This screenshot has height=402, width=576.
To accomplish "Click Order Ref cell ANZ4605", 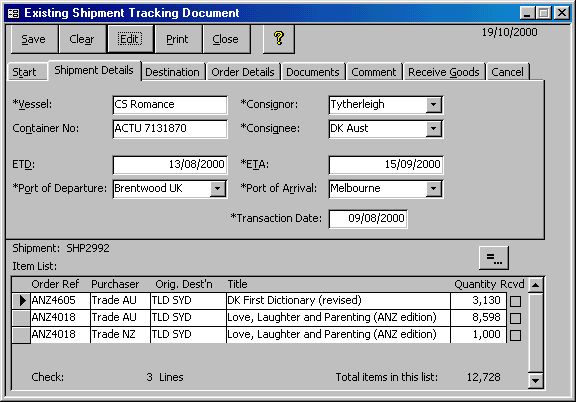I will tap(60, 301).
